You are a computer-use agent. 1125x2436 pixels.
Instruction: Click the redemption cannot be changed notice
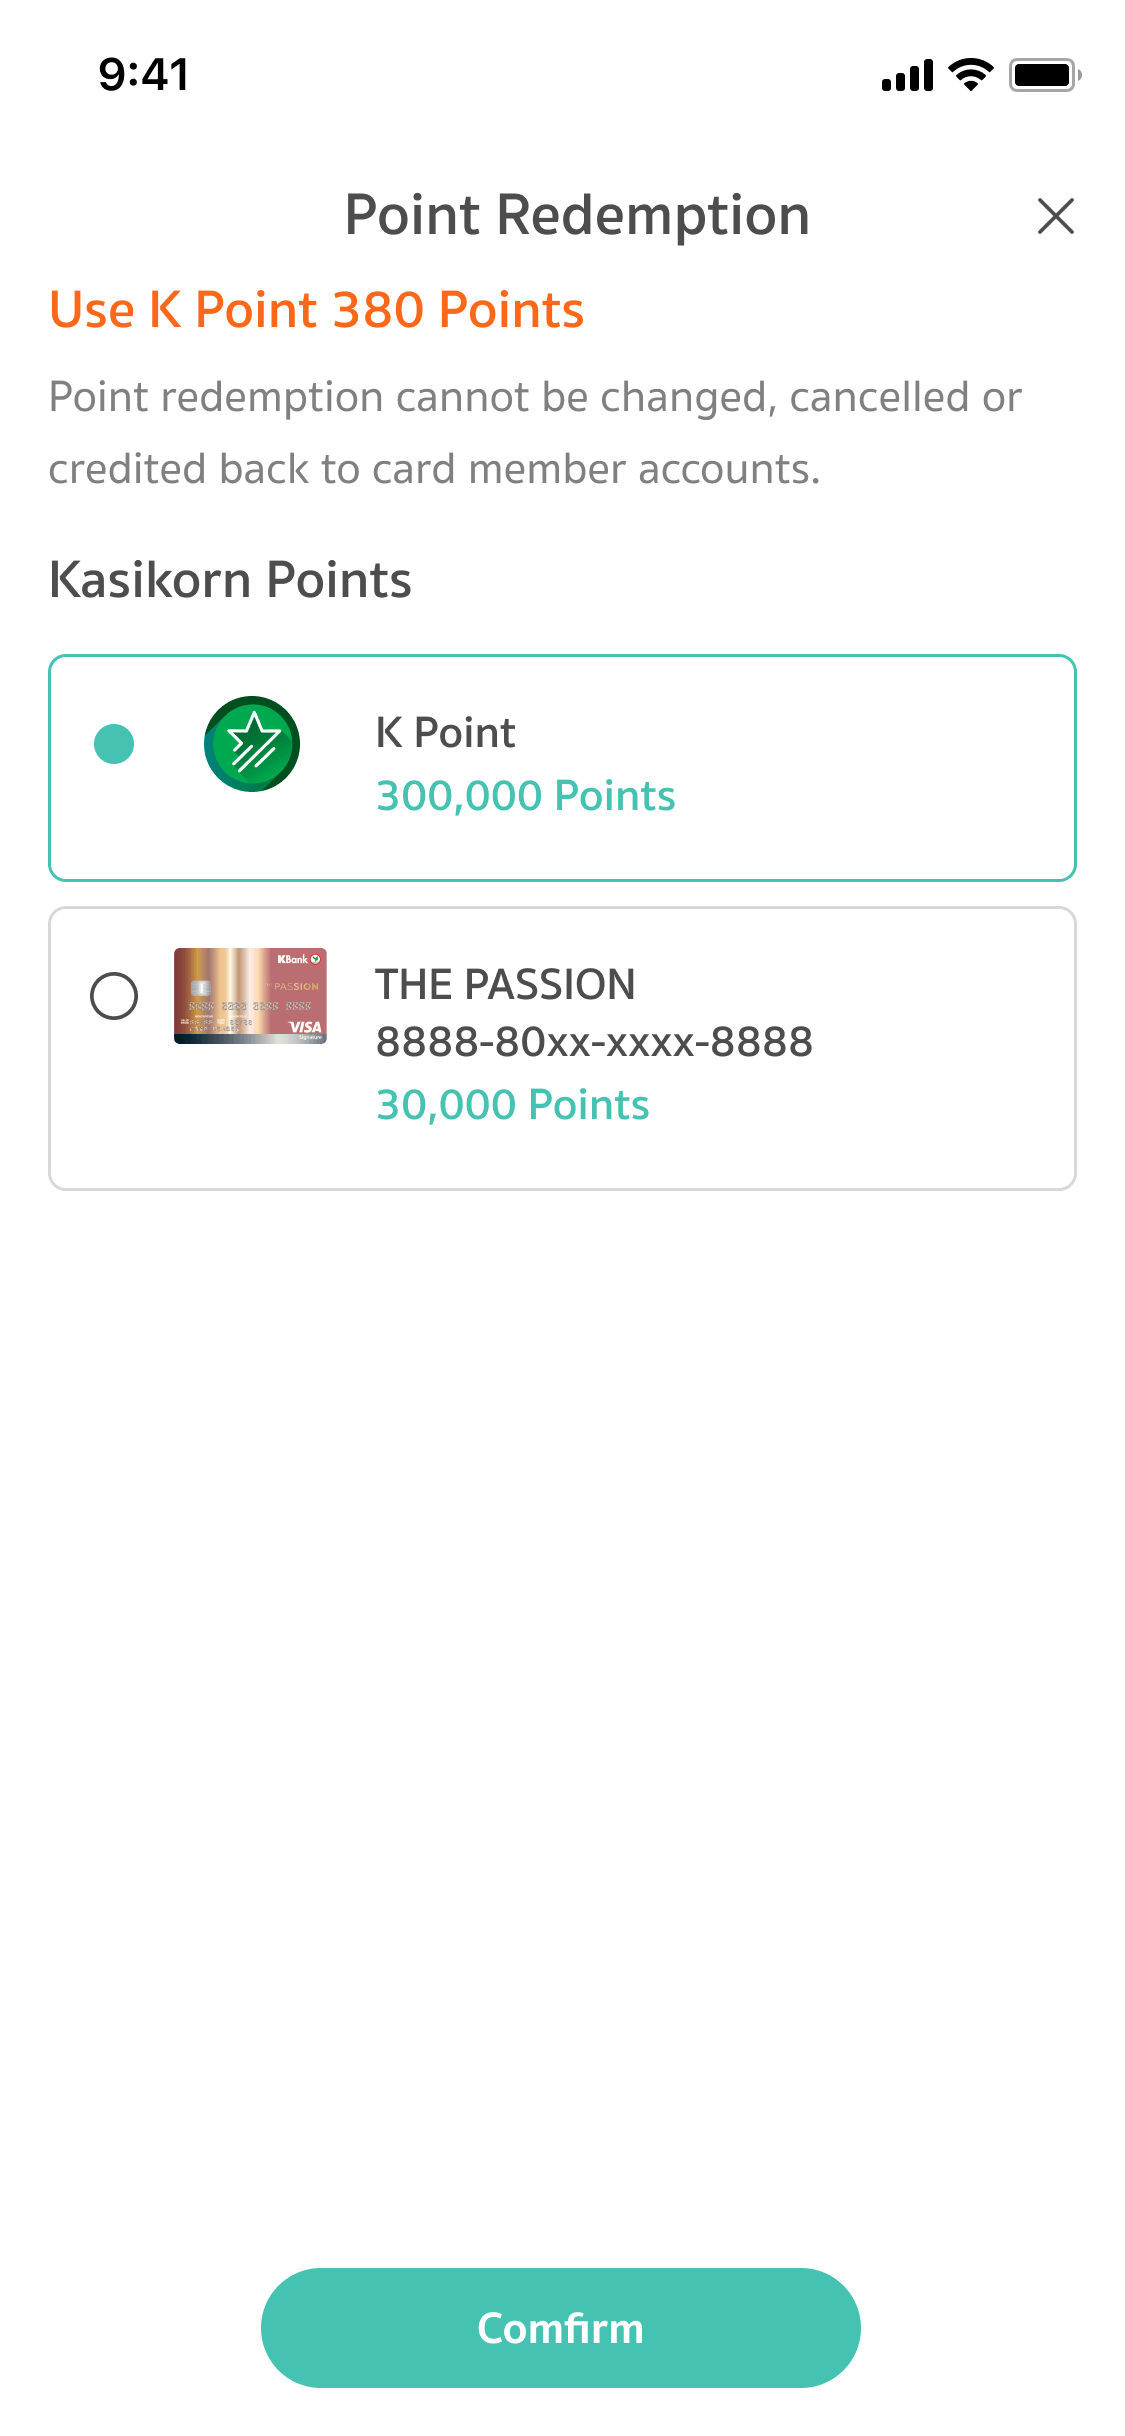click(535, 433)
